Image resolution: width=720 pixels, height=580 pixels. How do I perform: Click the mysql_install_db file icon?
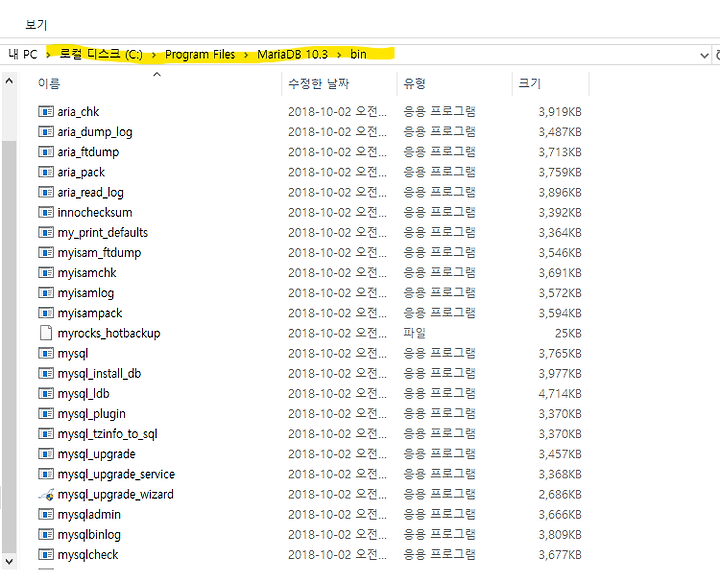[46, 373]
